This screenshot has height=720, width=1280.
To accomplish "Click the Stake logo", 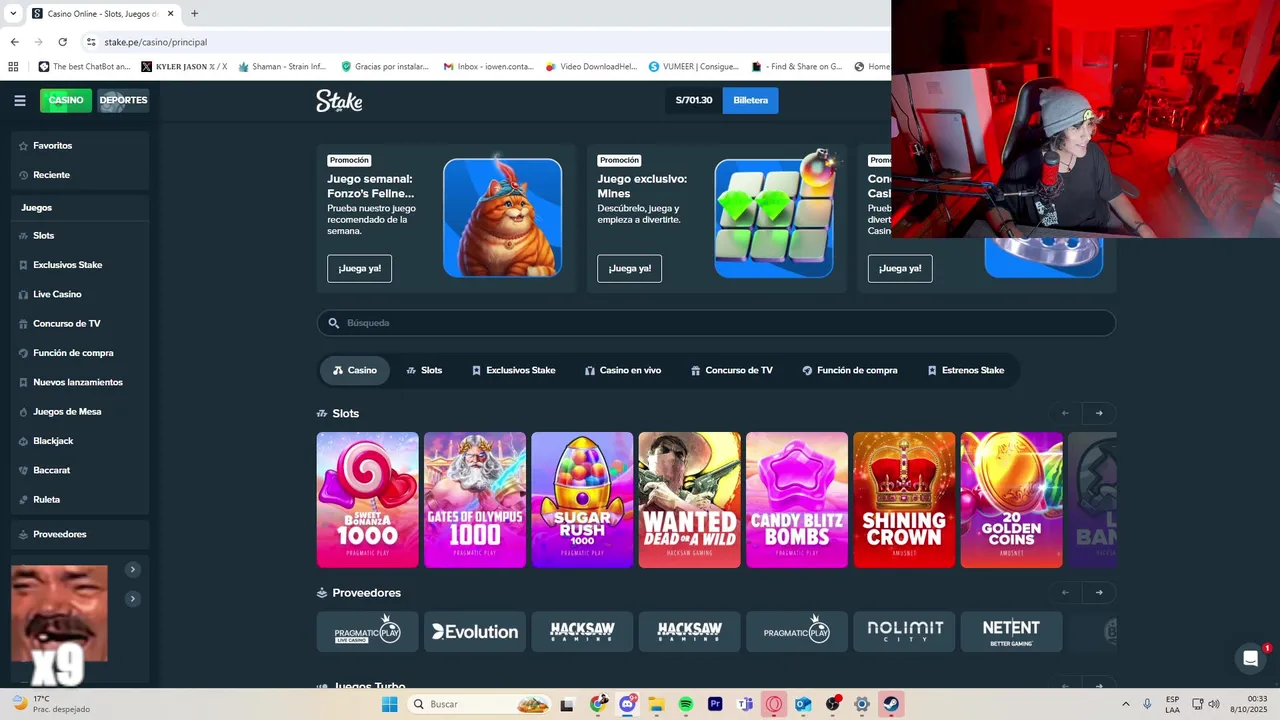I will coord(339,100).
